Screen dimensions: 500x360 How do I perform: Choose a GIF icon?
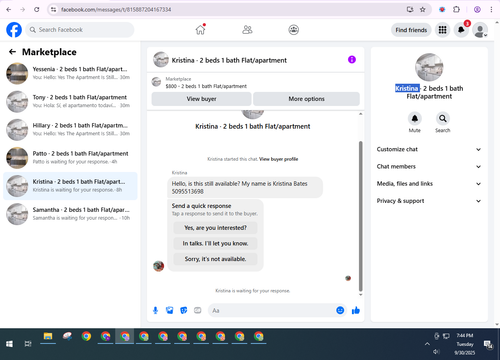pos(198,310)
